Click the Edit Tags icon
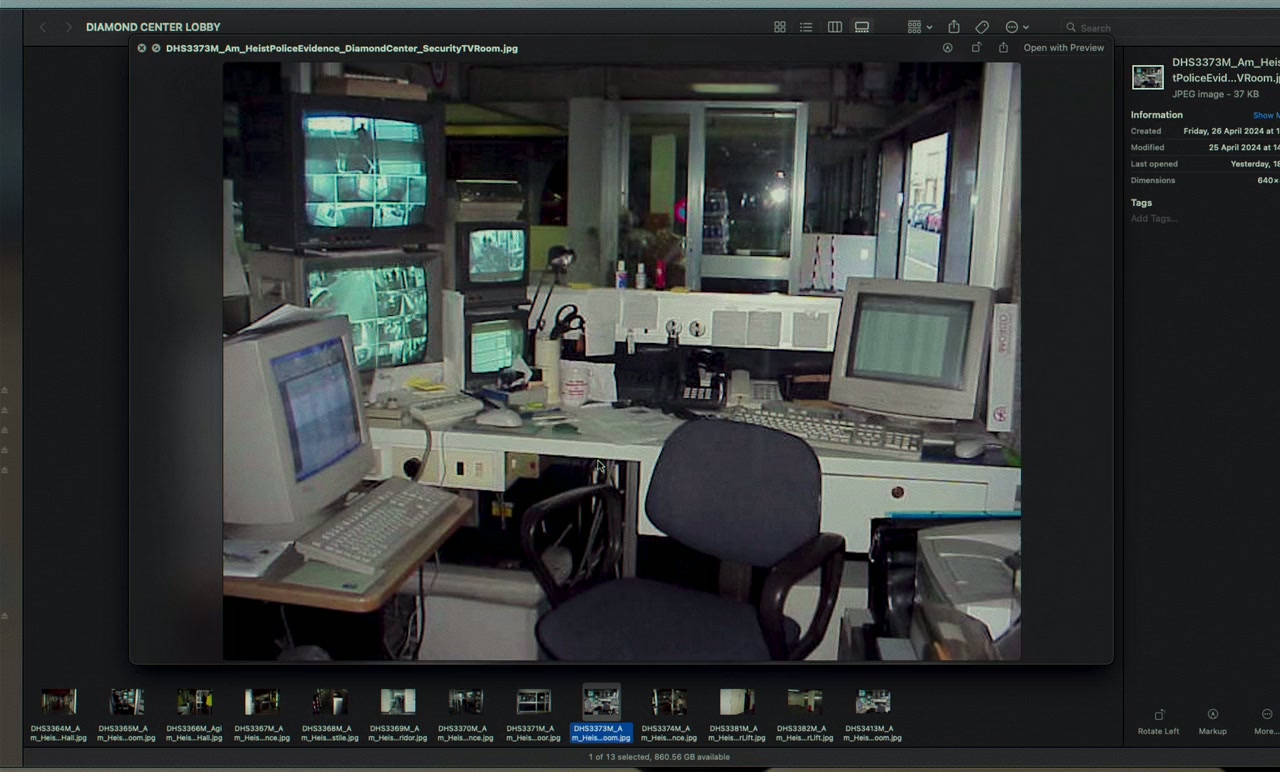 coord(982,27)
